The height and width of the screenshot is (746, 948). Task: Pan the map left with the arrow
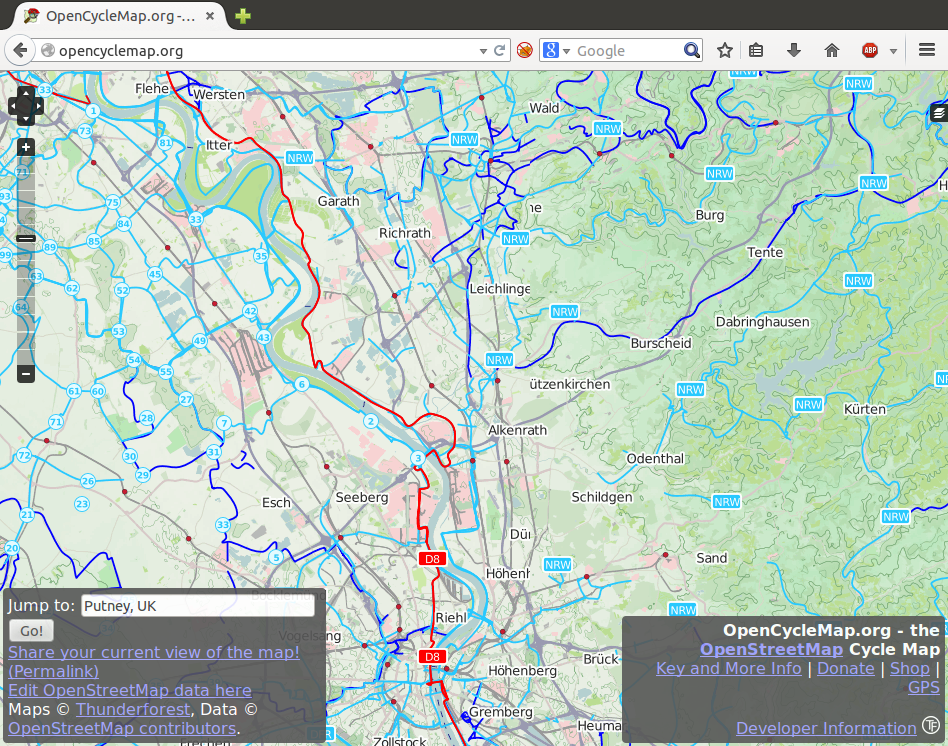pos(13,106)
